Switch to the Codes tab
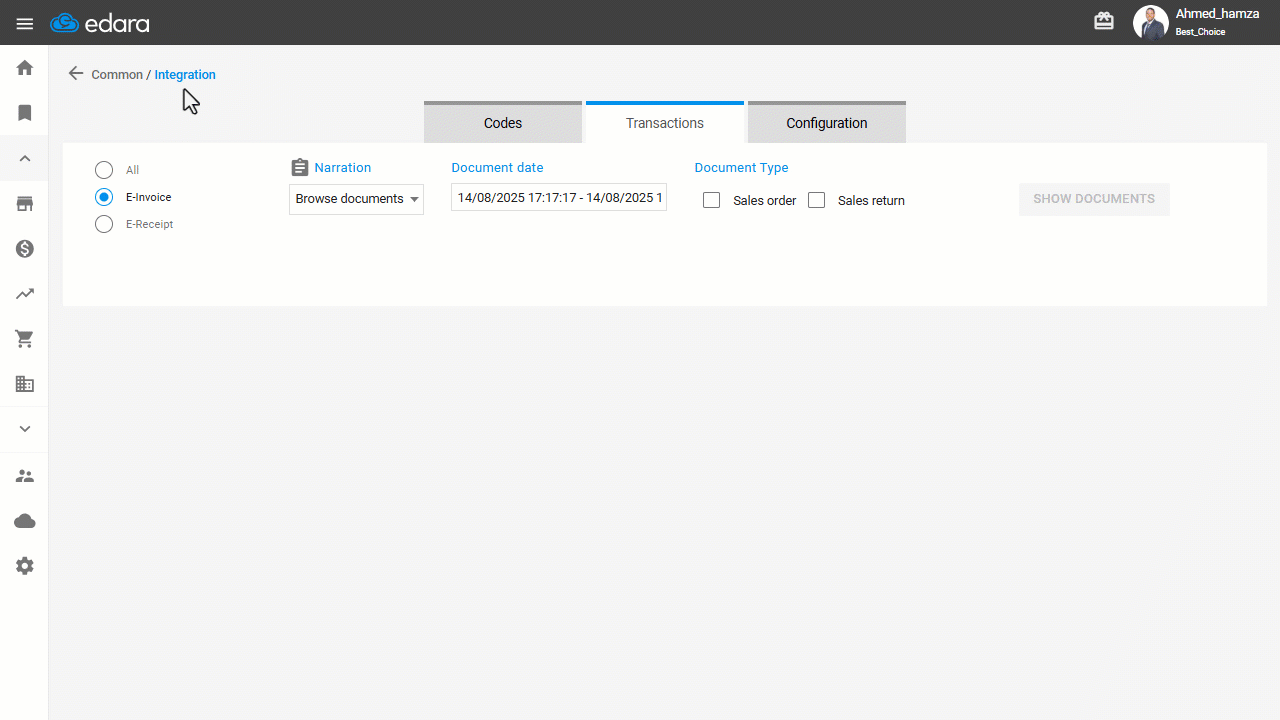 503,123
